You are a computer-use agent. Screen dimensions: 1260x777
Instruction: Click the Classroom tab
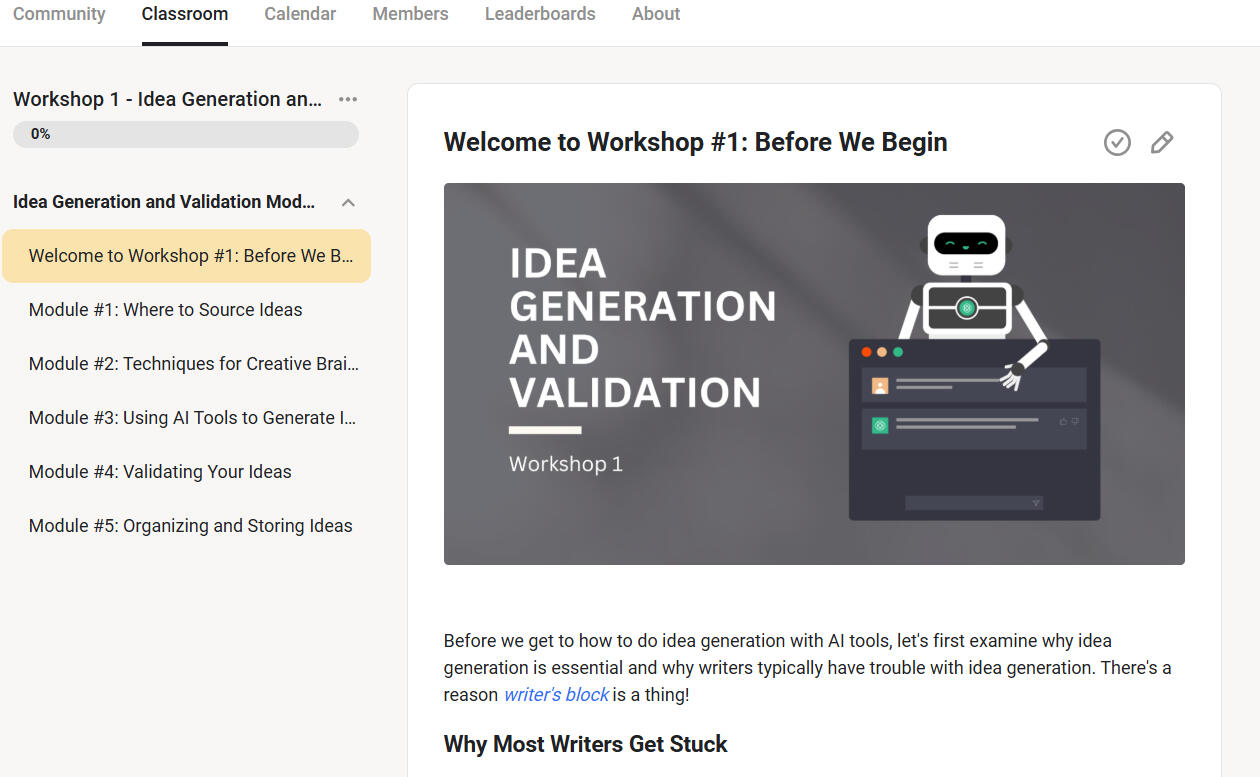(x=185, y=14)
